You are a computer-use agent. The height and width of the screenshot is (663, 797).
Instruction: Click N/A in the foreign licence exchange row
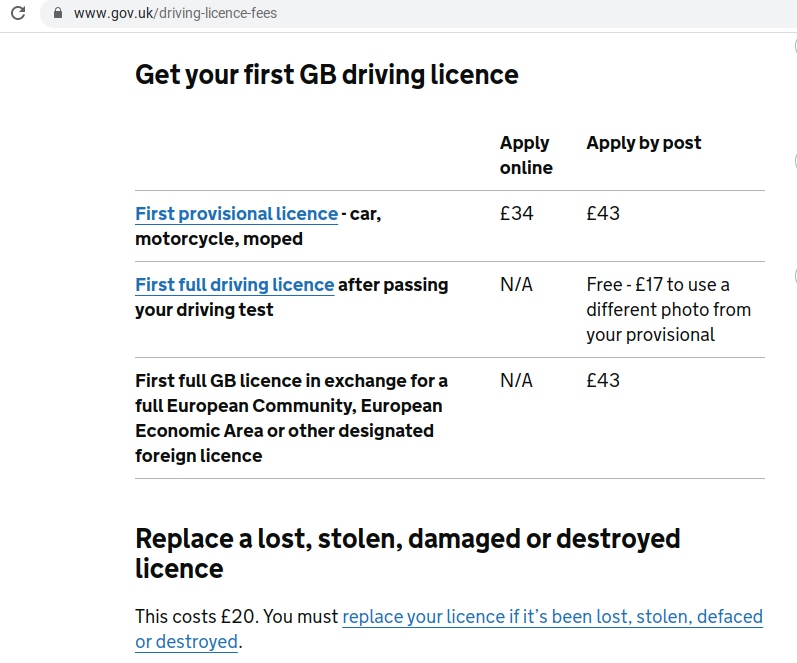point(516,381)
